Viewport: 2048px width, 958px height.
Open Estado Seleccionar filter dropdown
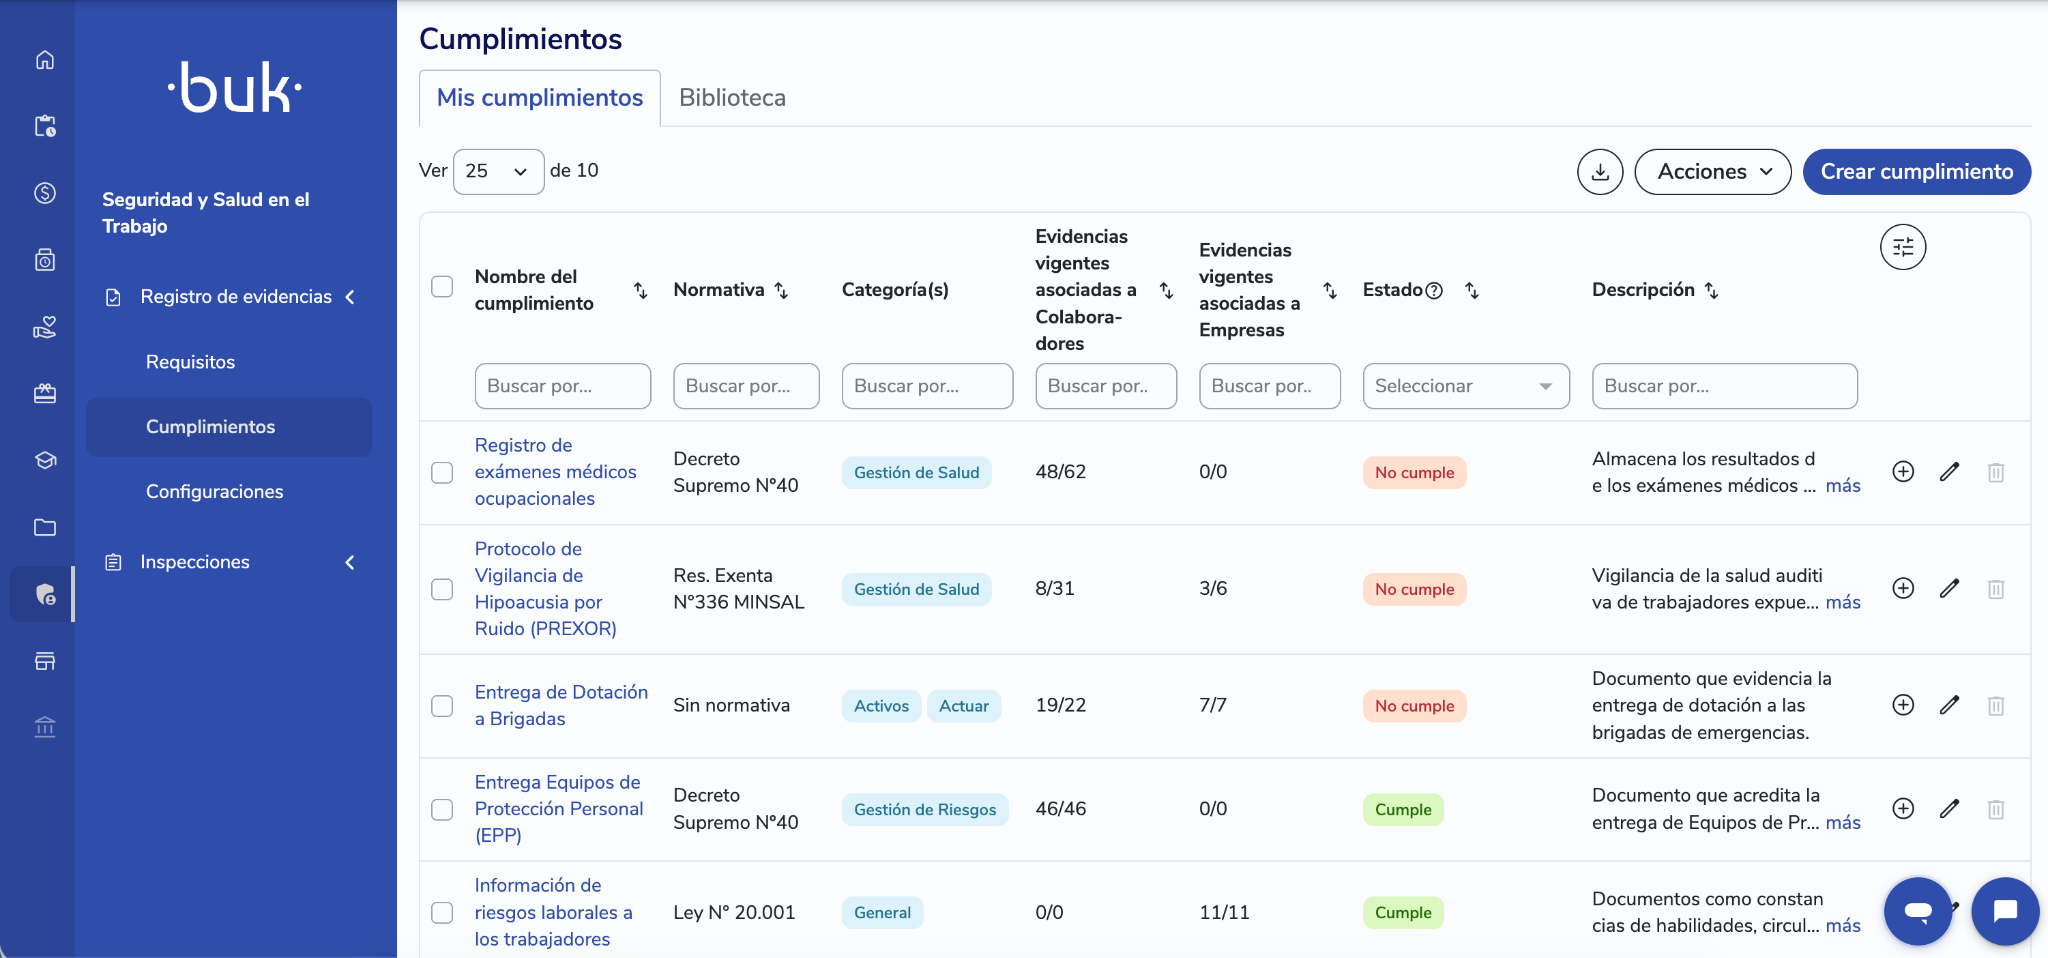click(x=1466, y=386)
